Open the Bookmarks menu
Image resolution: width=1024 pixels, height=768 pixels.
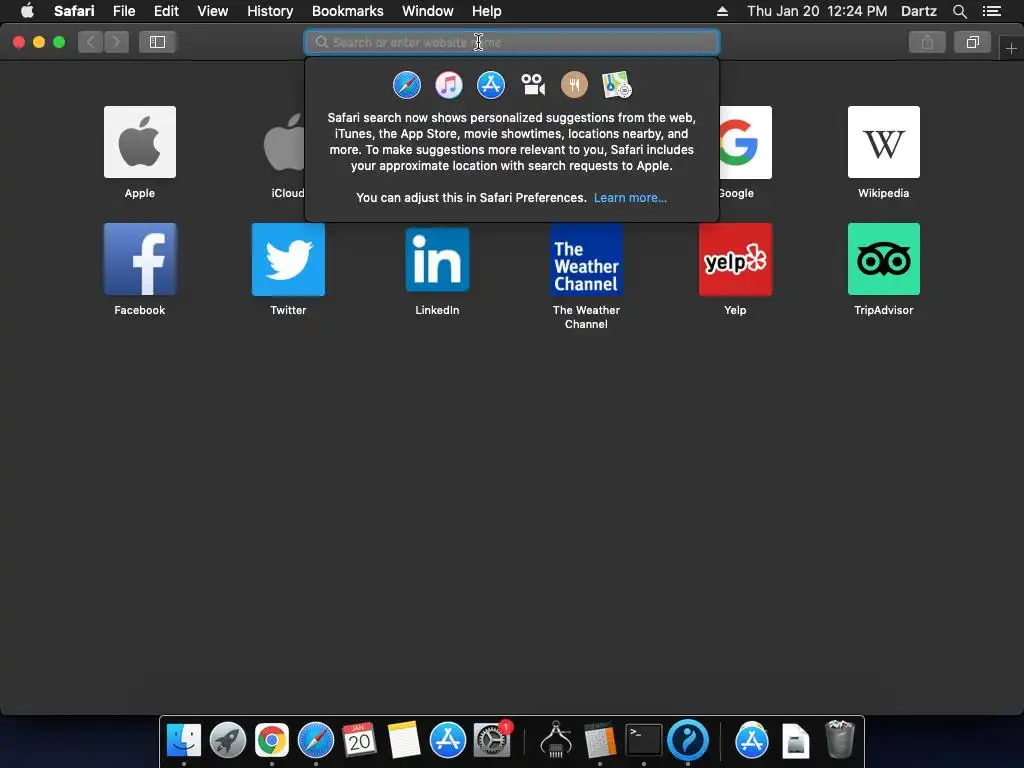coord(347,11)
